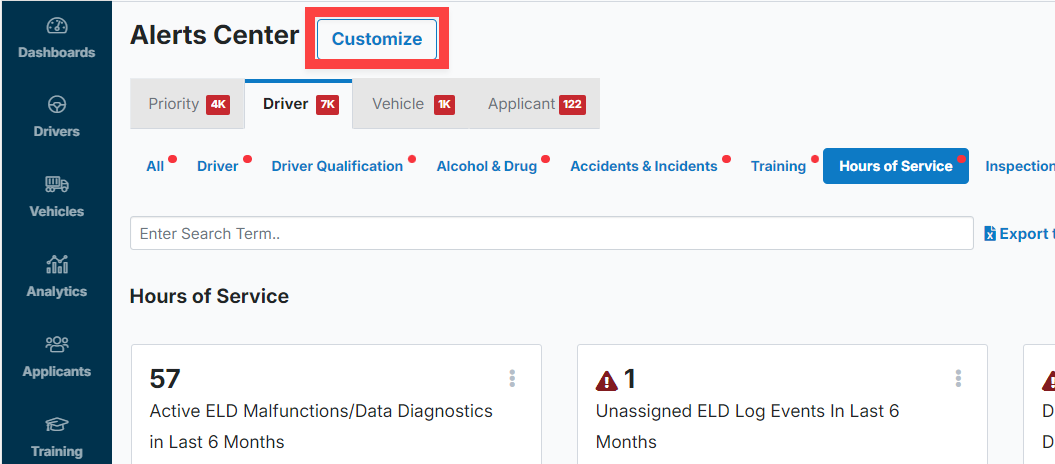Select the Applicant tab
This screenshot has width=1055, height=464.
[x=535, y=104]
